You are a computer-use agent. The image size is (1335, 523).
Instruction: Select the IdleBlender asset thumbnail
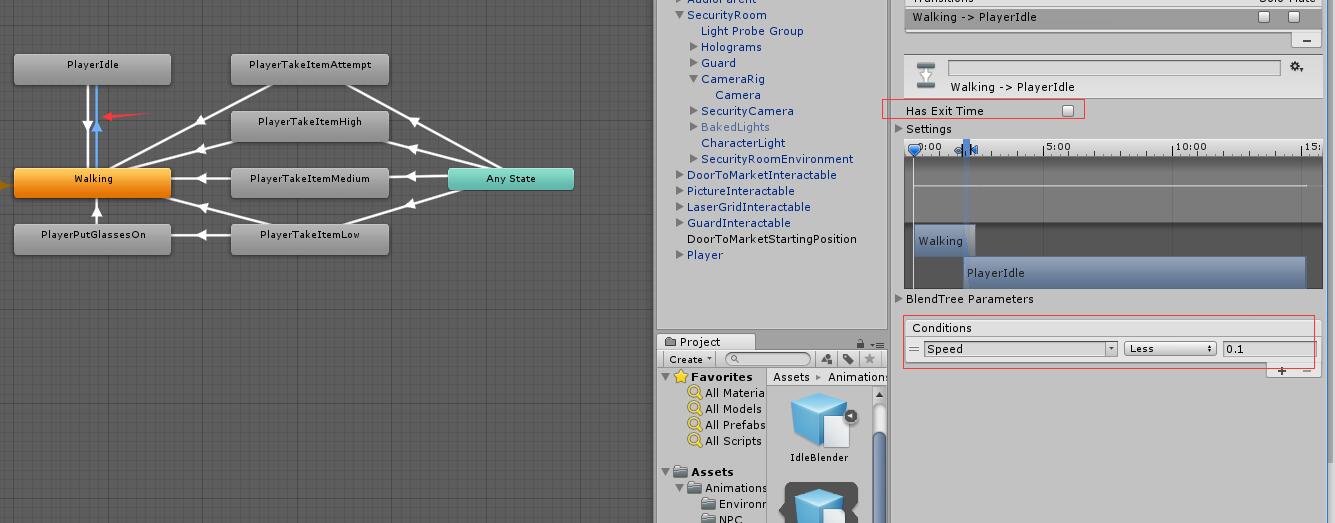pos(820,421)
